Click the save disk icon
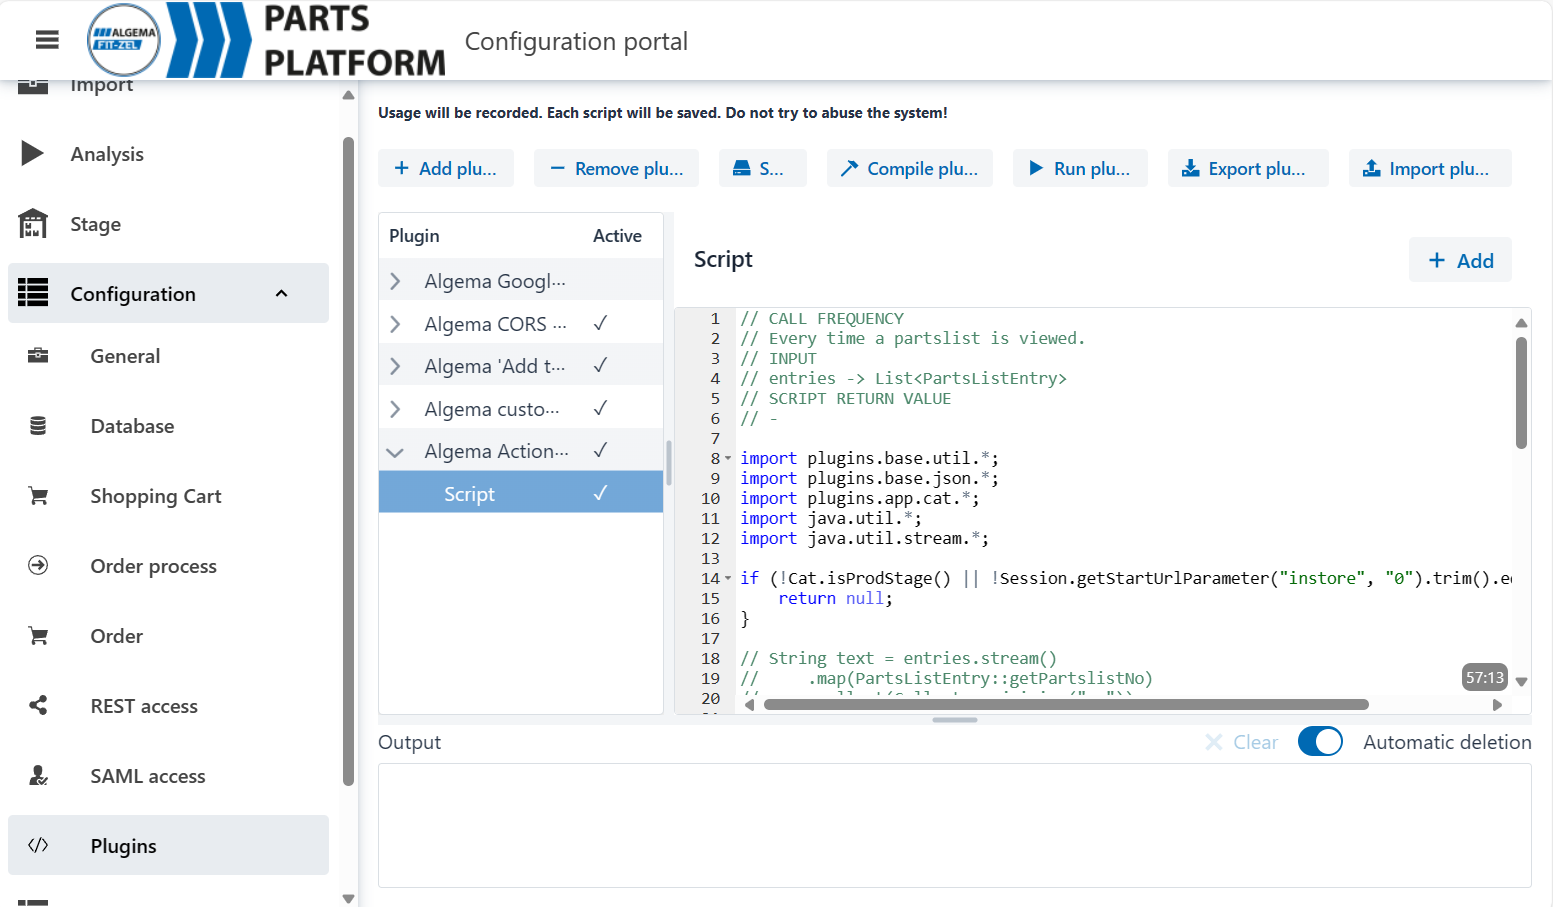The image size is (1553, 907). [741, 168]
